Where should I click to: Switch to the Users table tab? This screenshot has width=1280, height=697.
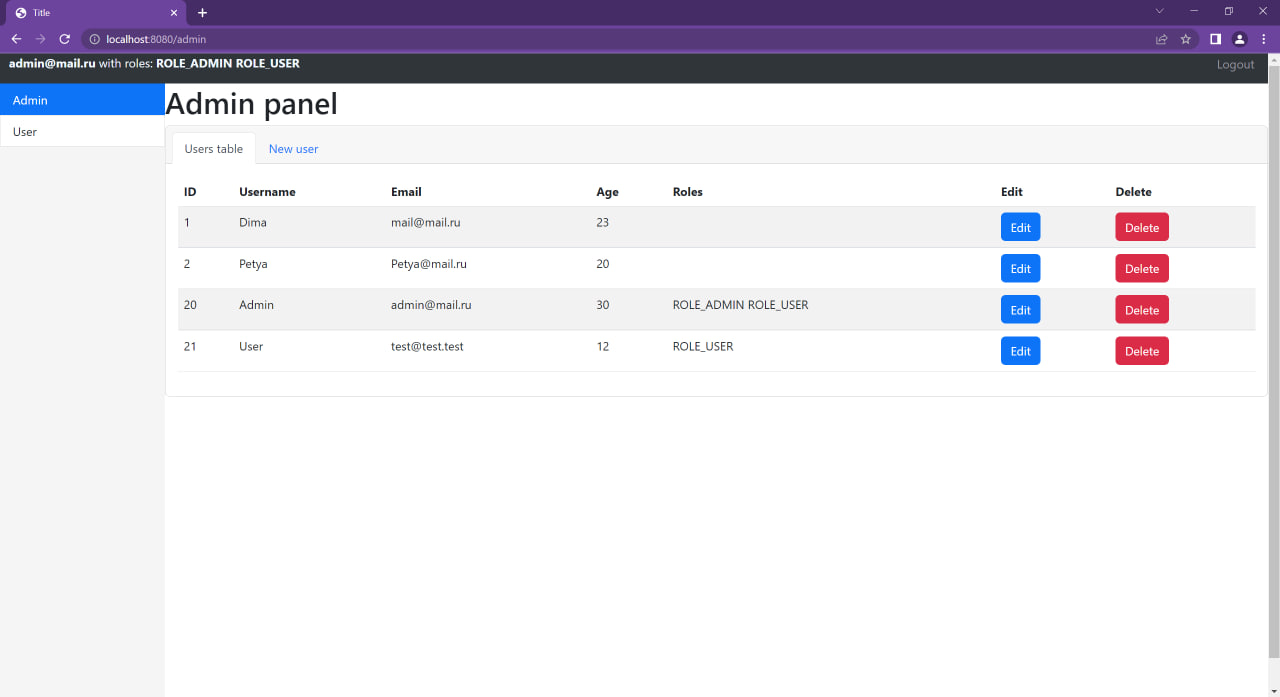[214, 148]
